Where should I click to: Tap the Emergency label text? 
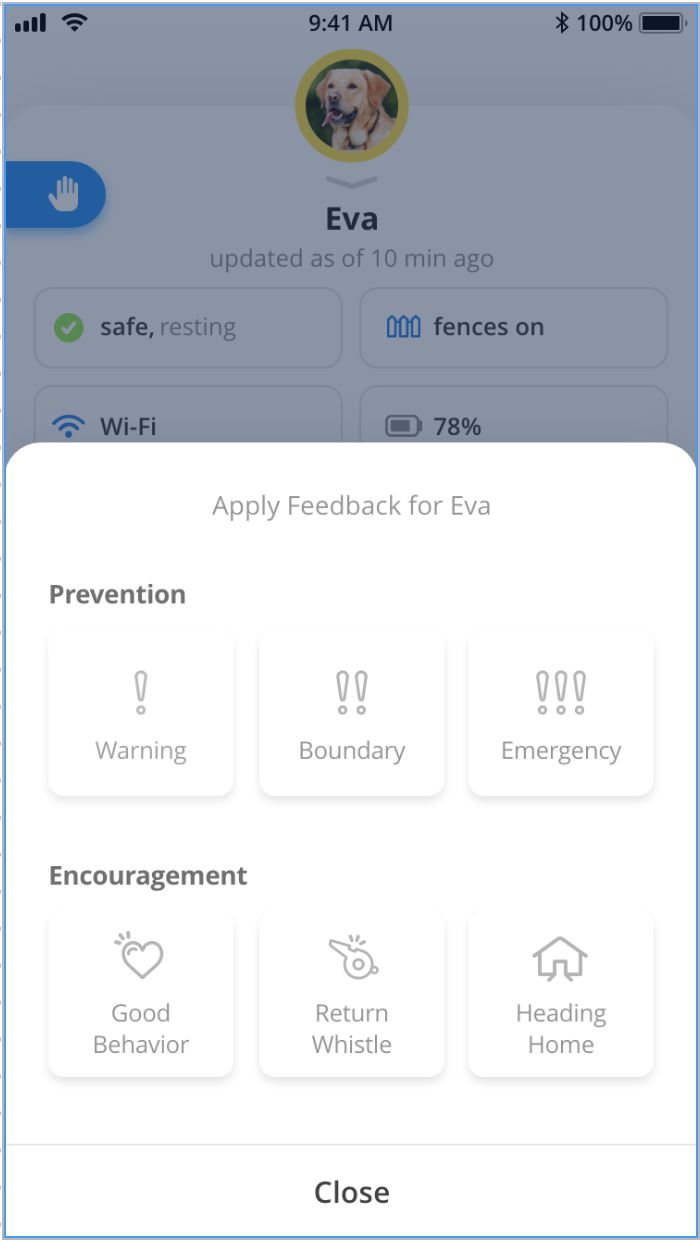click(x=561, y=751)
